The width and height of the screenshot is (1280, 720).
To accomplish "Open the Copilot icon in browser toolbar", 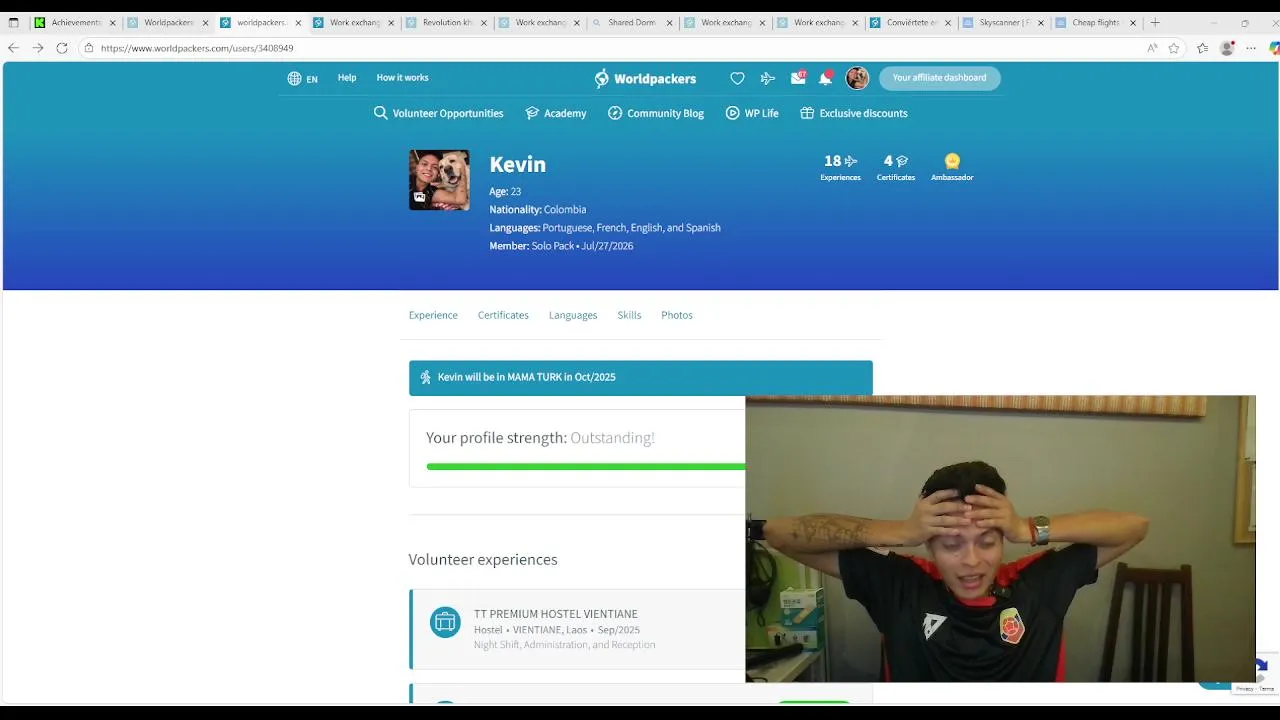I will 1274,48.
